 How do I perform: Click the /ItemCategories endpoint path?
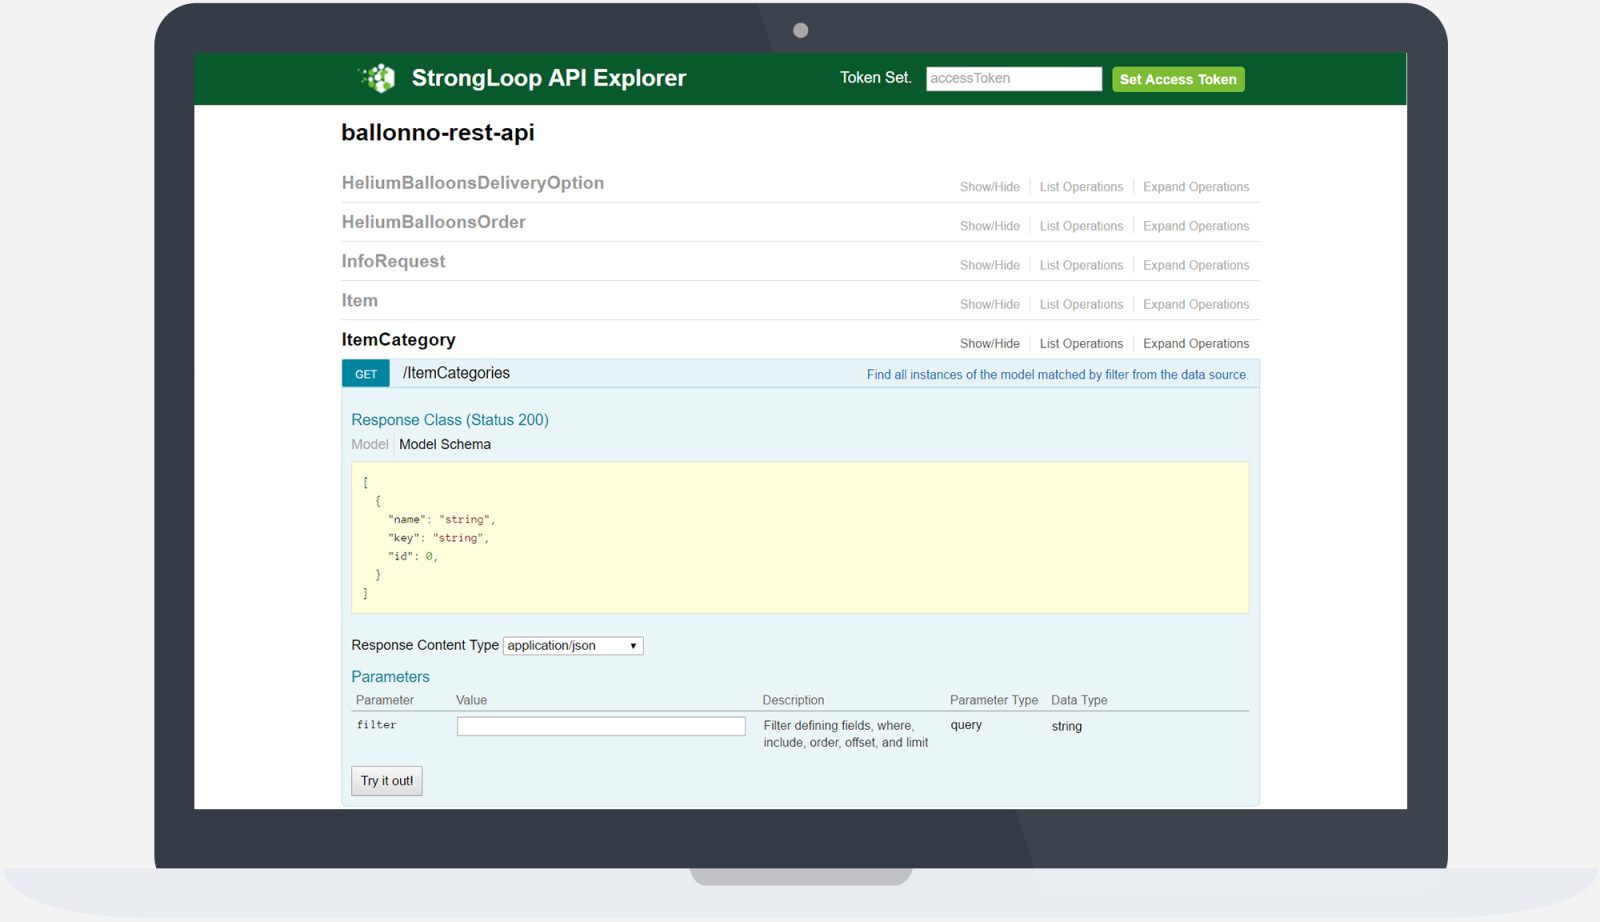click(456, 373)
